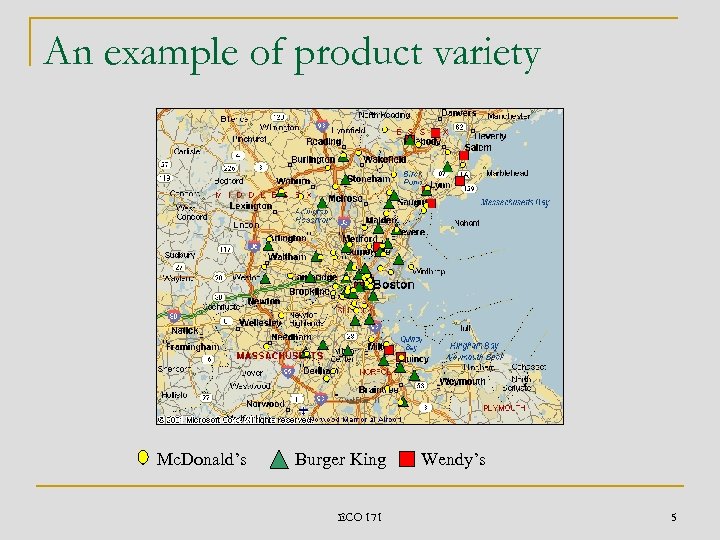Click the Boston area map image
Viewport: 720px width, 540px height.
click(x=360, y=266)
